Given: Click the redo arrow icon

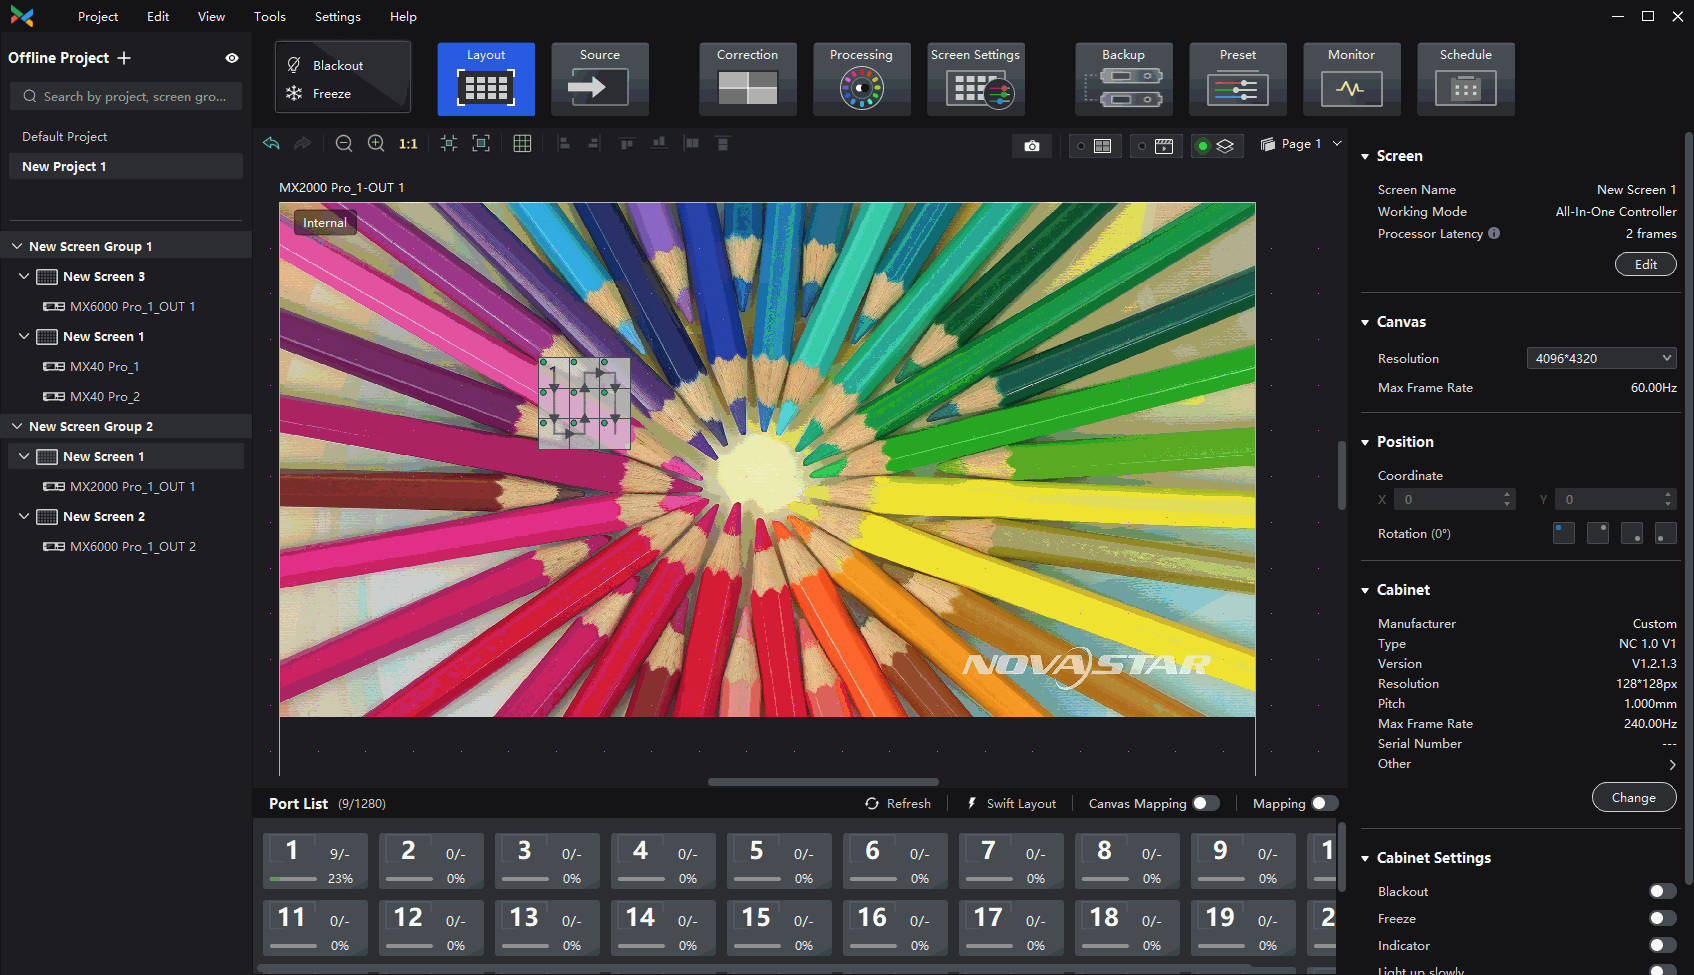Looking at the screenshot, I should point(302,144).
